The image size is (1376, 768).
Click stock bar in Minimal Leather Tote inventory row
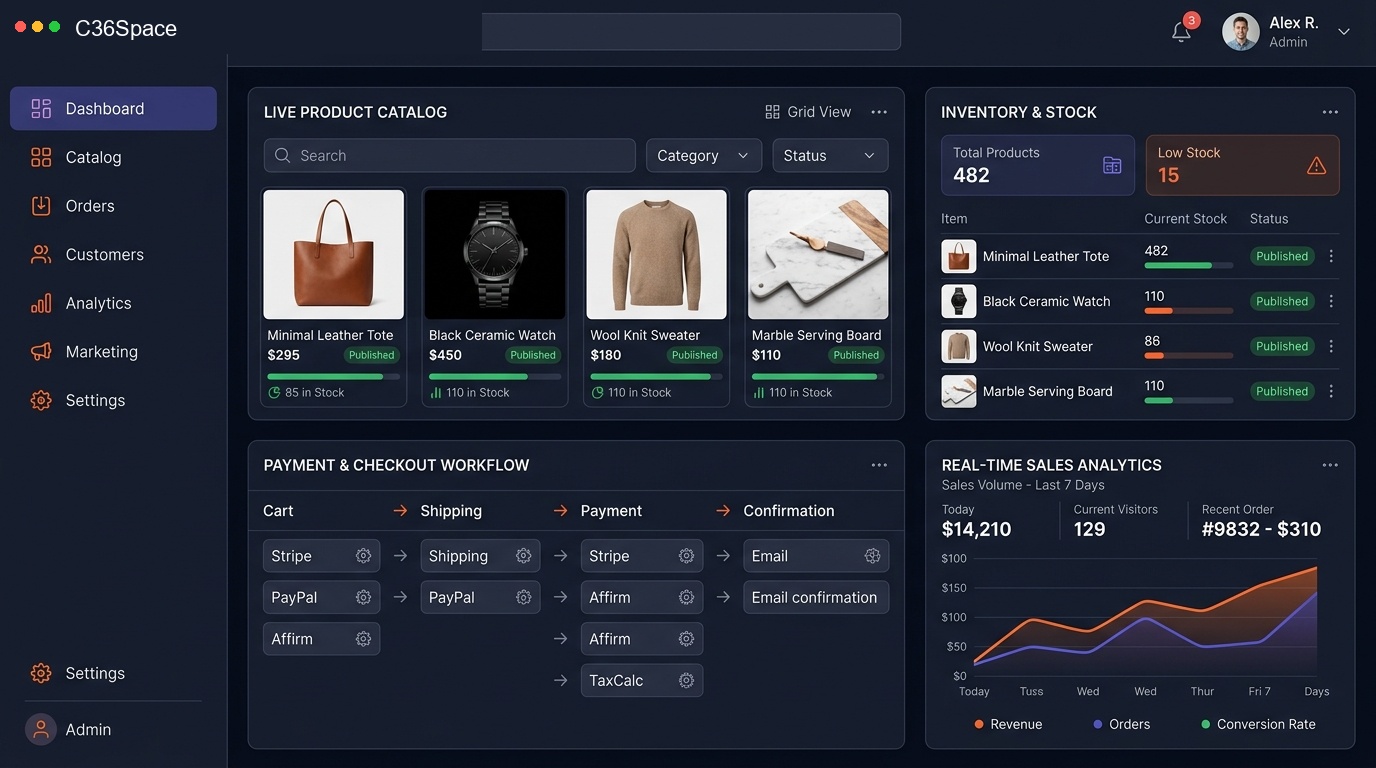[1188, 266]
